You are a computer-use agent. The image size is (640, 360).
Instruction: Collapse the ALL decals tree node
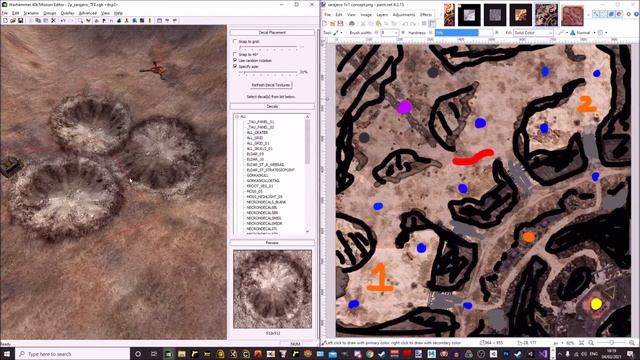tap(237, 117)
